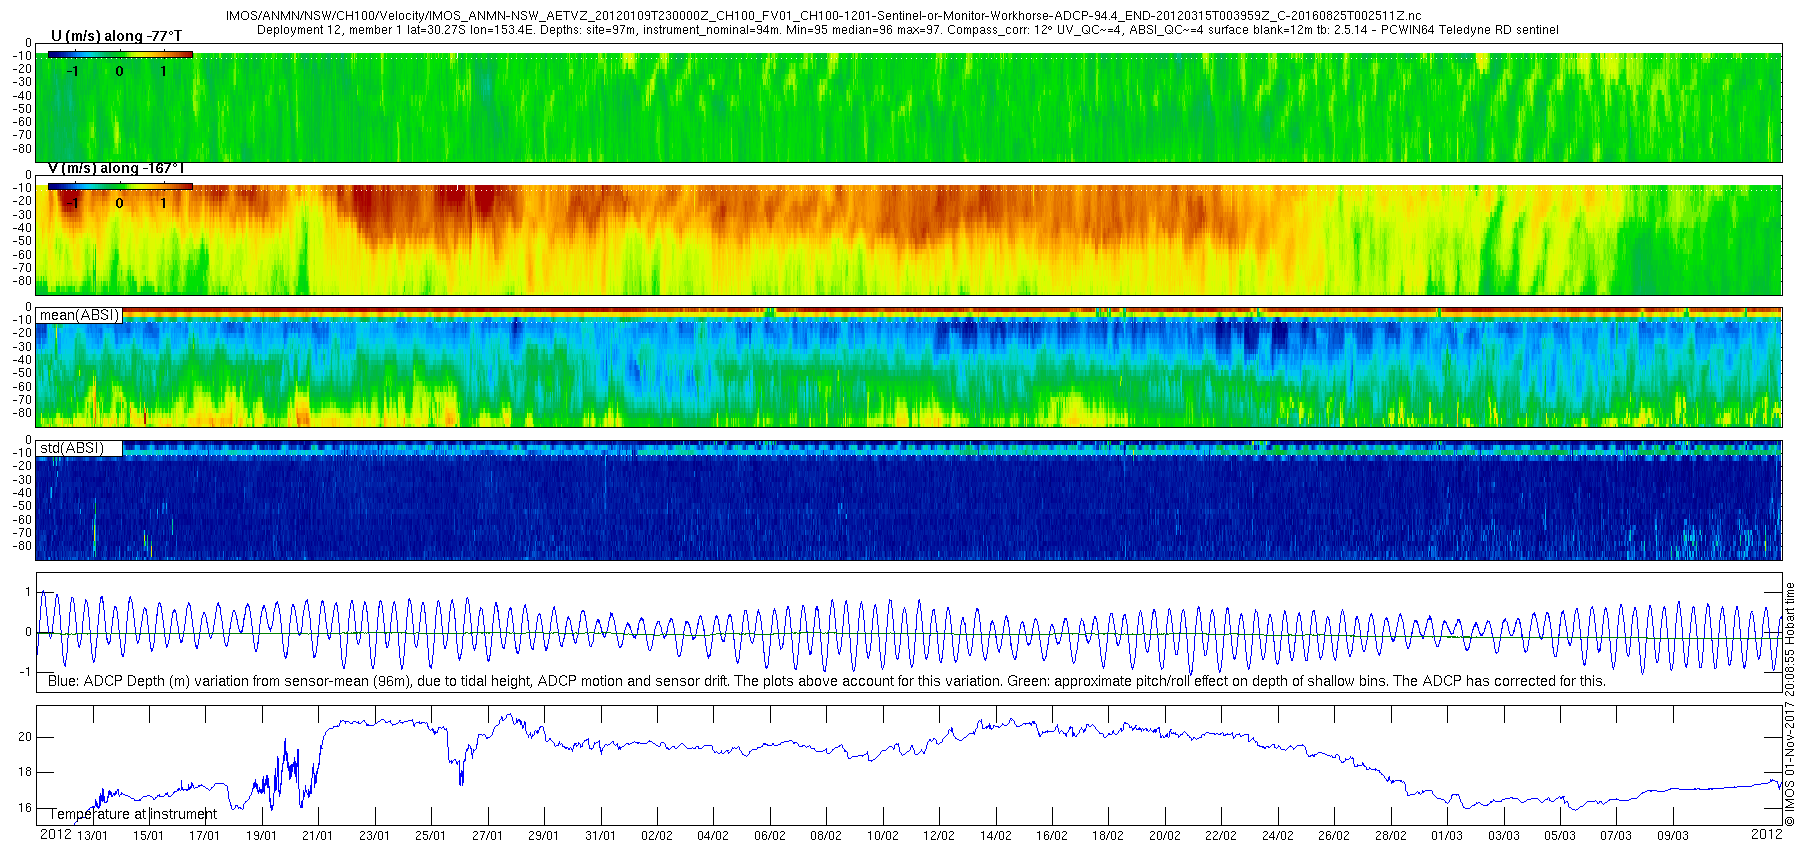Click the '20' tick on temperature axis

point(25,737)
